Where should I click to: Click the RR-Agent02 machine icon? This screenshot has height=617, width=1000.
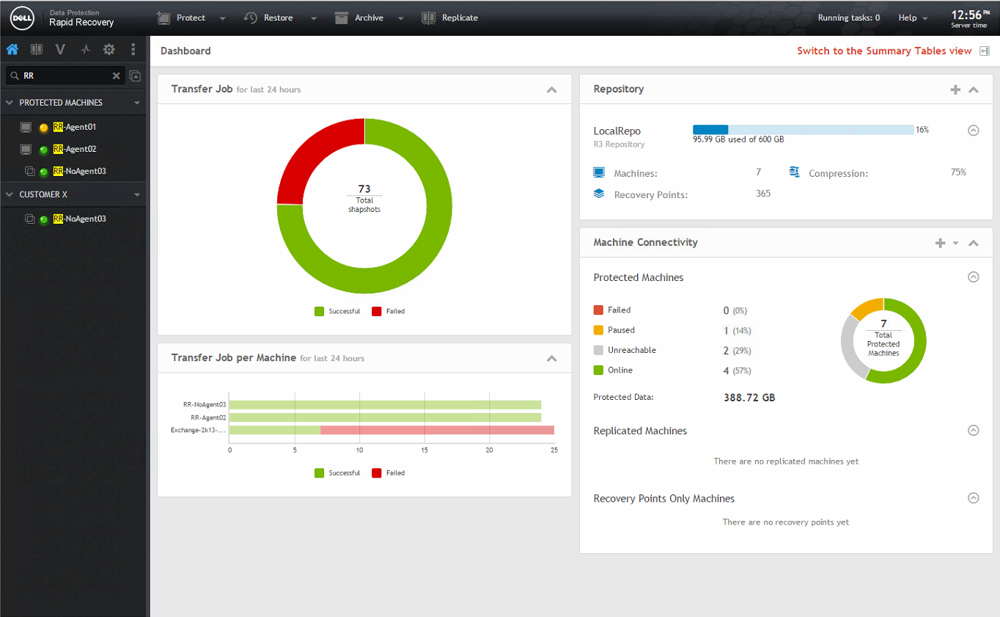point(26,149)
